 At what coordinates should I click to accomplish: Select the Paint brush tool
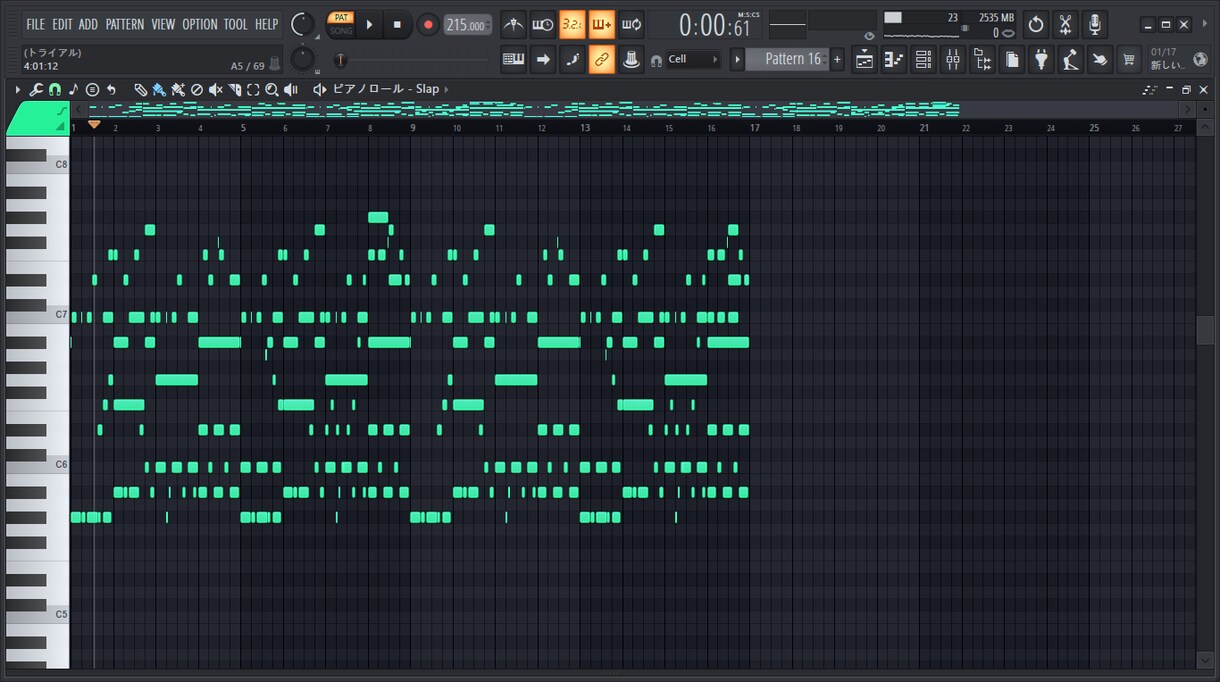point(159,89)
